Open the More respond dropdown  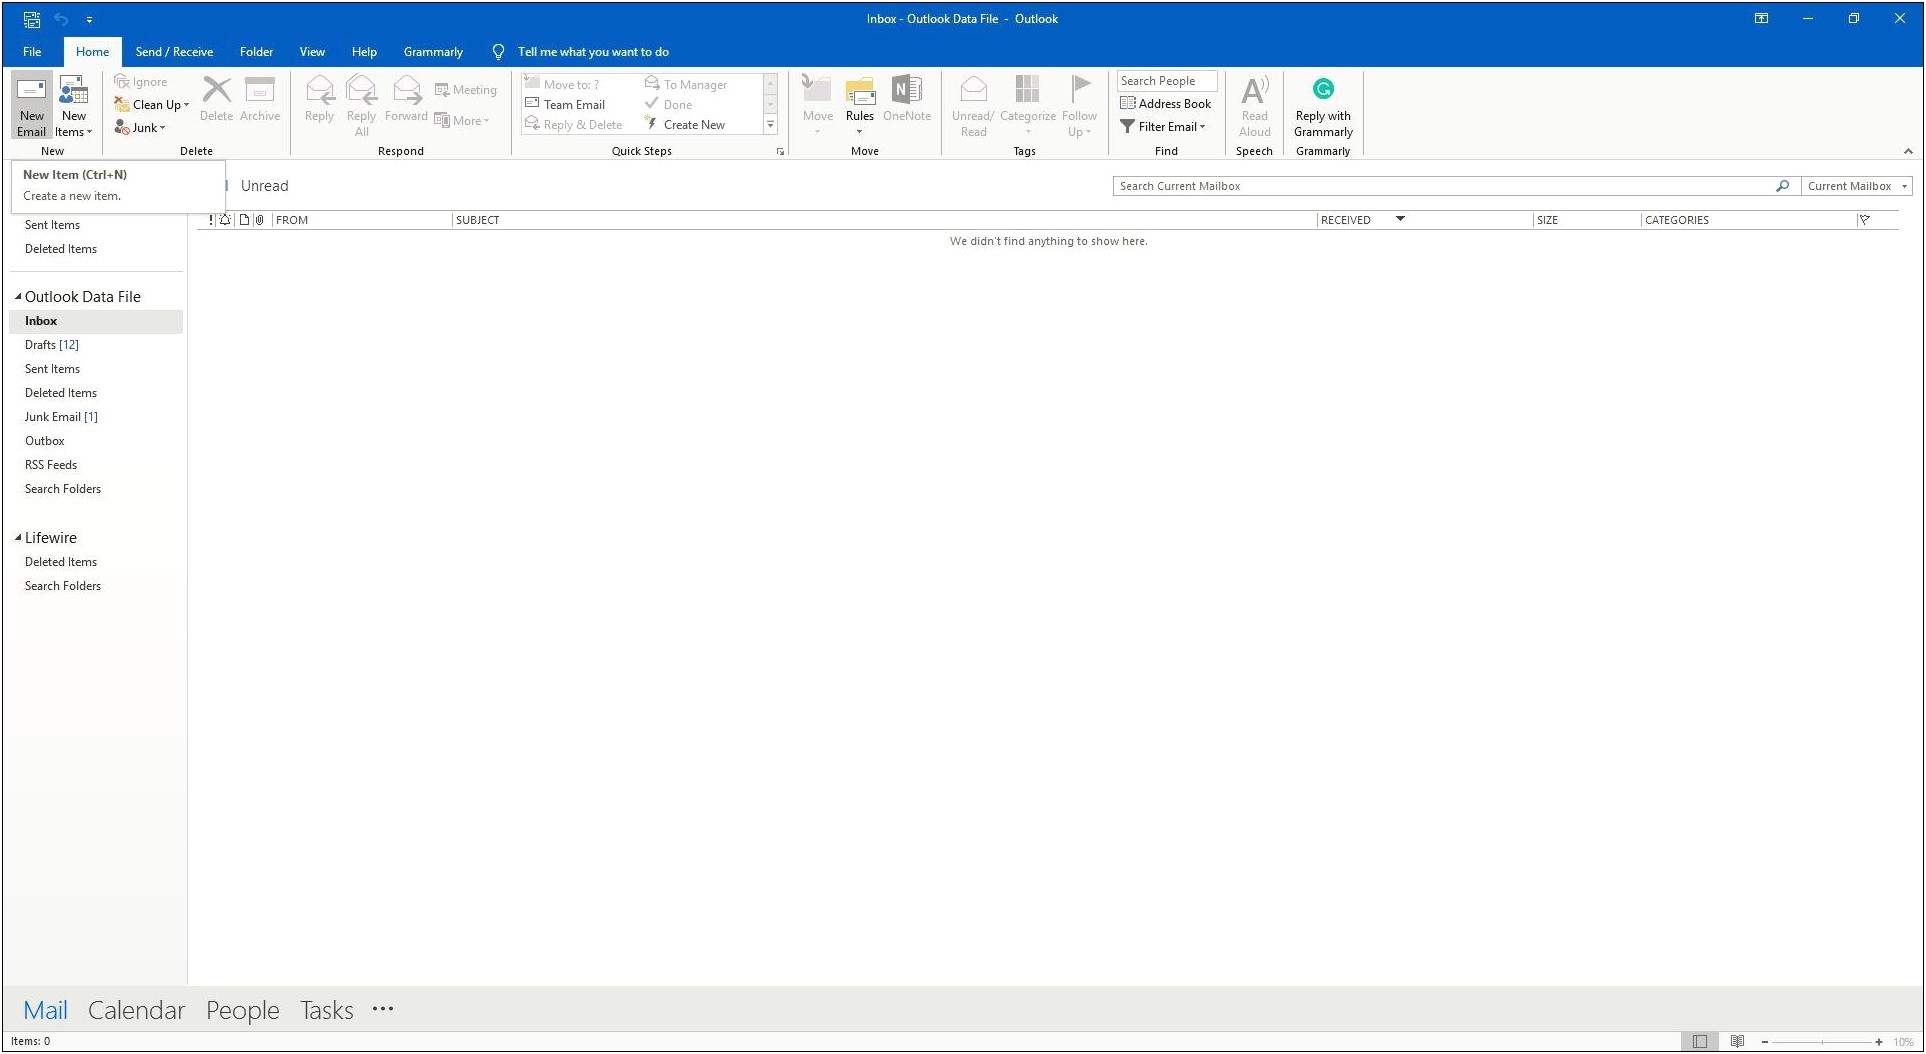click(x=463, y=121)
